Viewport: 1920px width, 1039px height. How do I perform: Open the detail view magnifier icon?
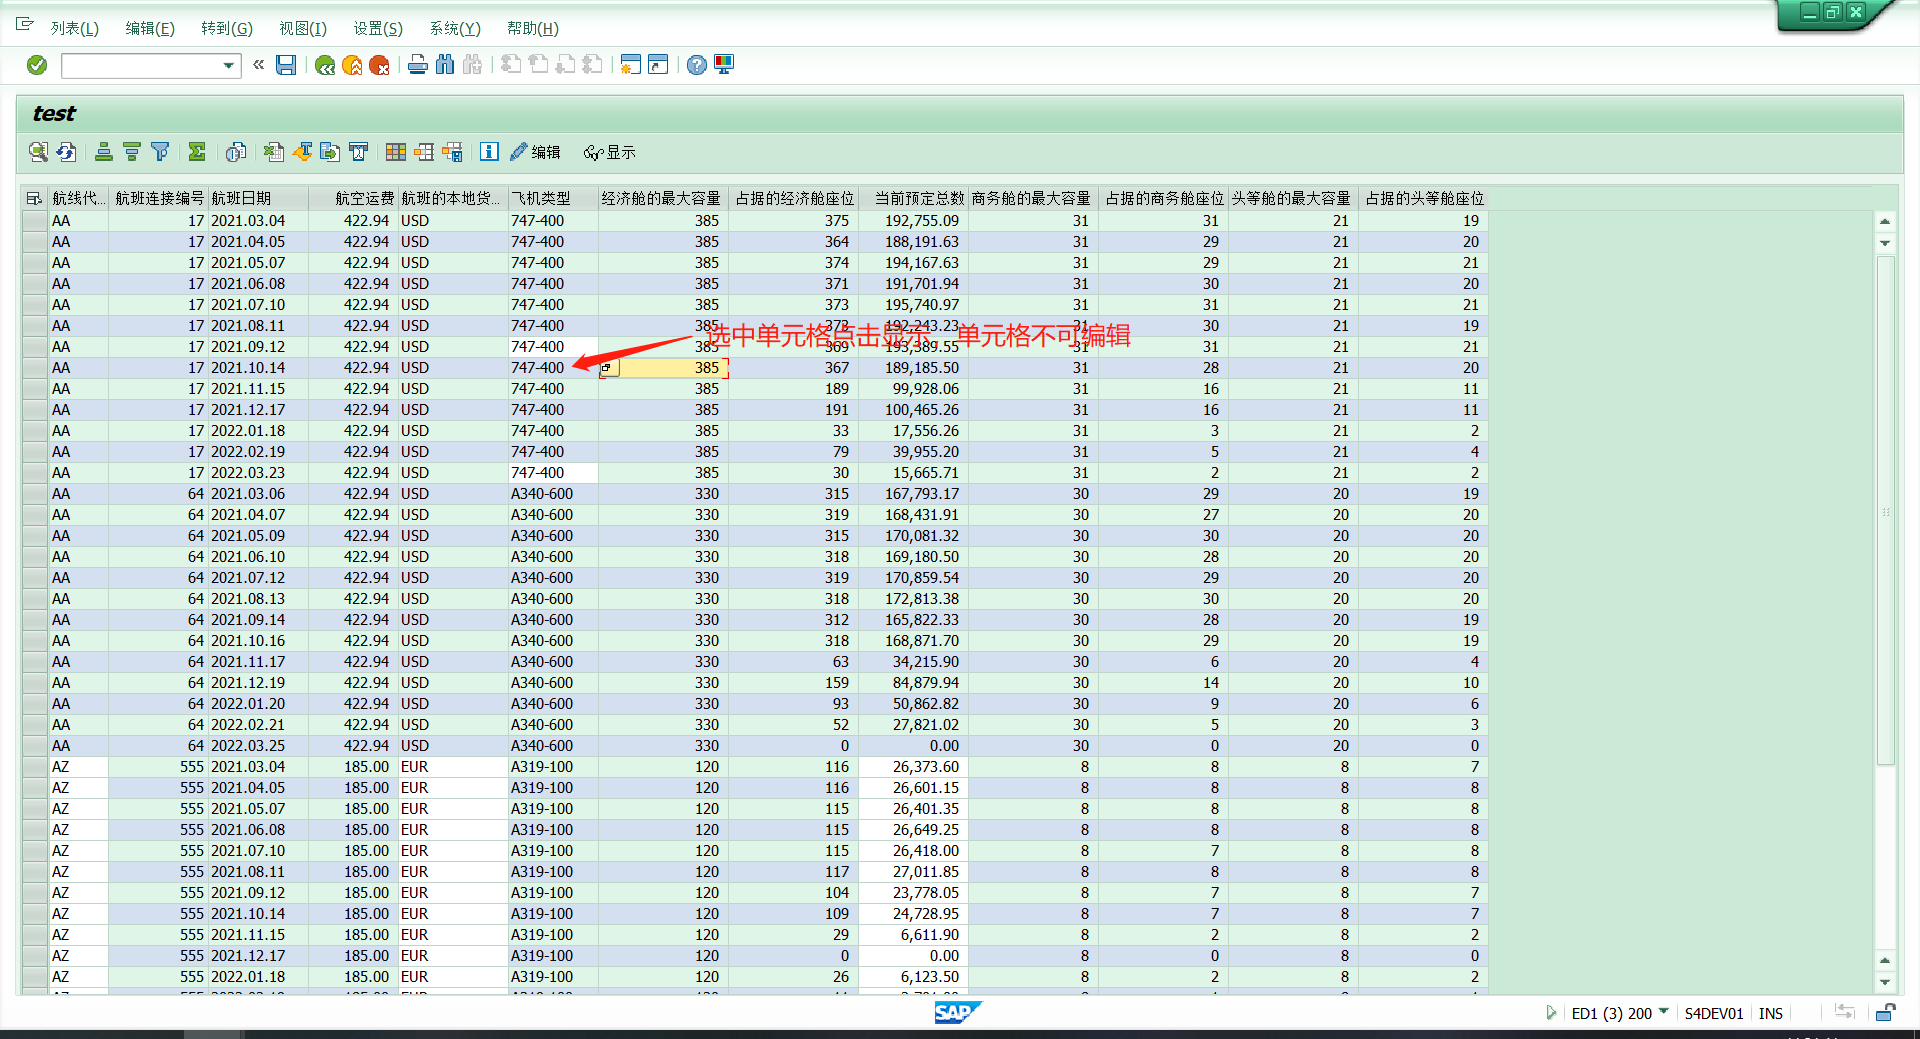39,152
